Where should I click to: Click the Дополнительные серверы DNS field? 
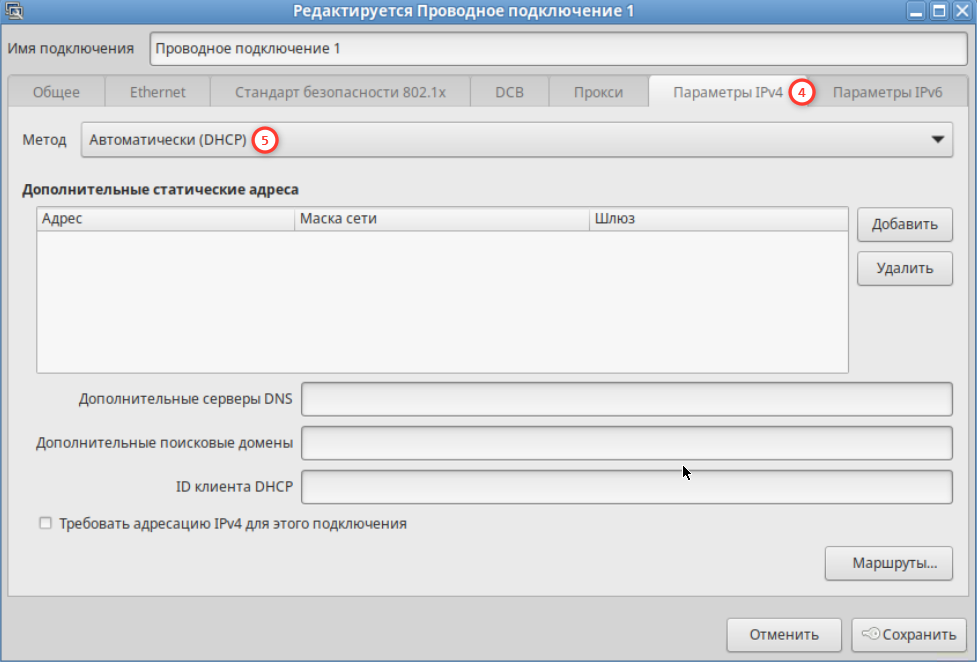(627, 399)
